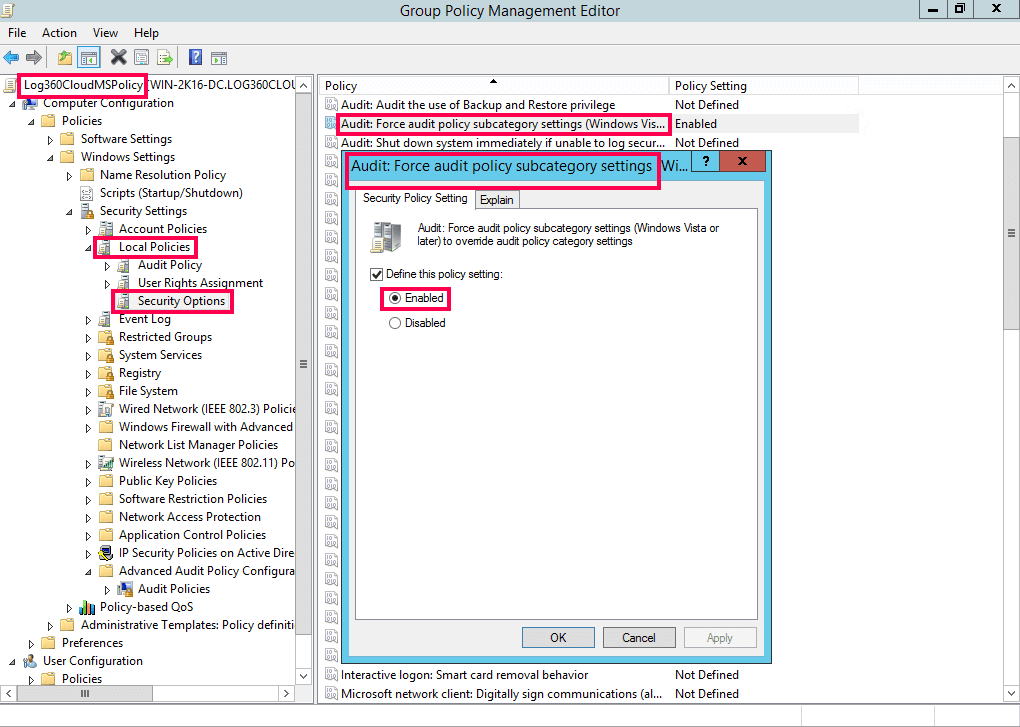Image resolution: width=1020 pixels, height=727 pixels.
Task: Open Help using the question mark toolbar icon
Action: [x=195, y=57]
